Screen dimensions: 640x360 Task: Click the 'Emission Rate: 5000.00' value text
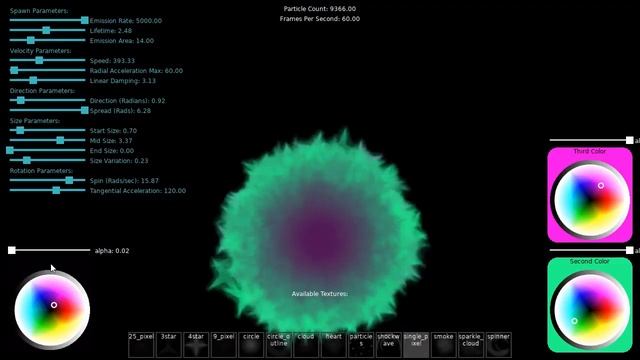(x=126, y=20)
